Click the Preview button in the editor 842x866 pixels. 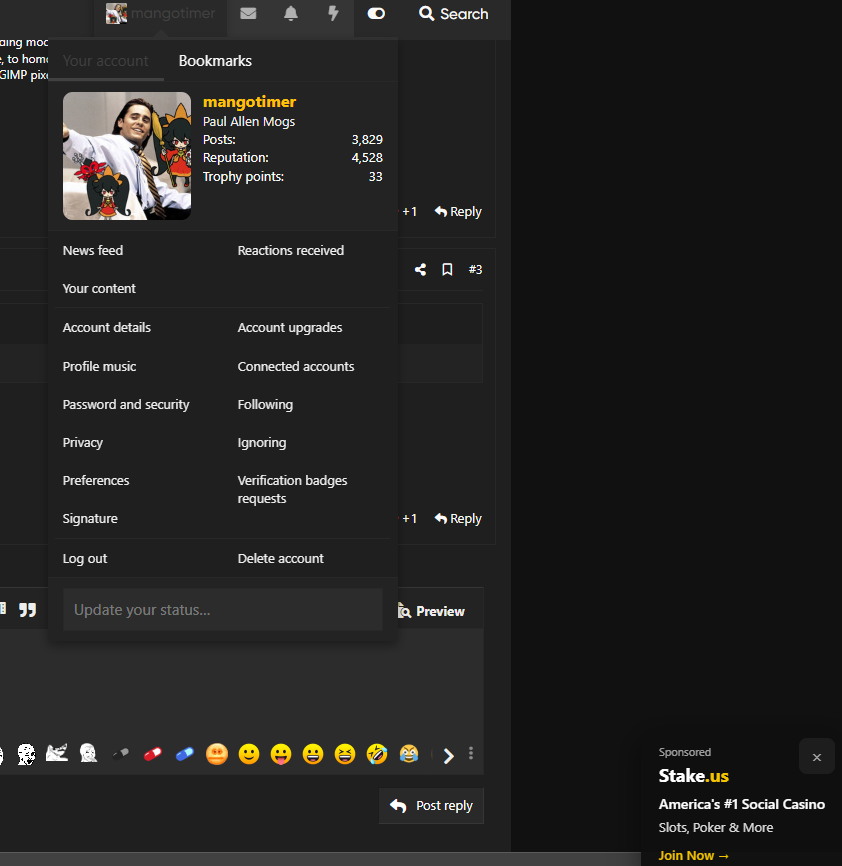tap(431, 611)
